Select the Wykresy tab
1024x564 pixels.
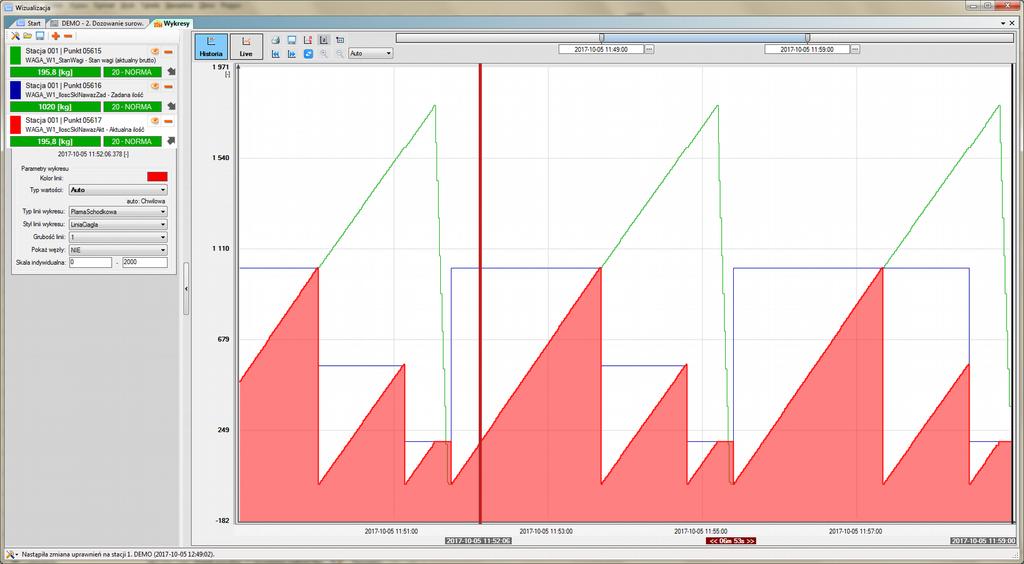172,23
